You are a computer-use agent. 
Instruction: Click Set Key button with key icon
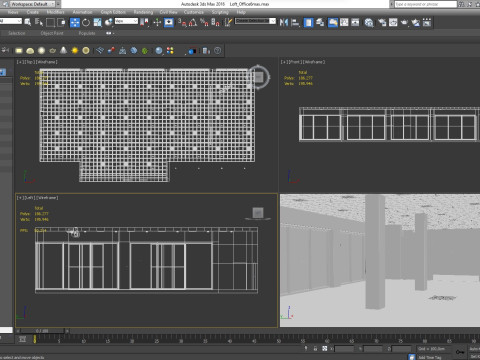point(460,352)
